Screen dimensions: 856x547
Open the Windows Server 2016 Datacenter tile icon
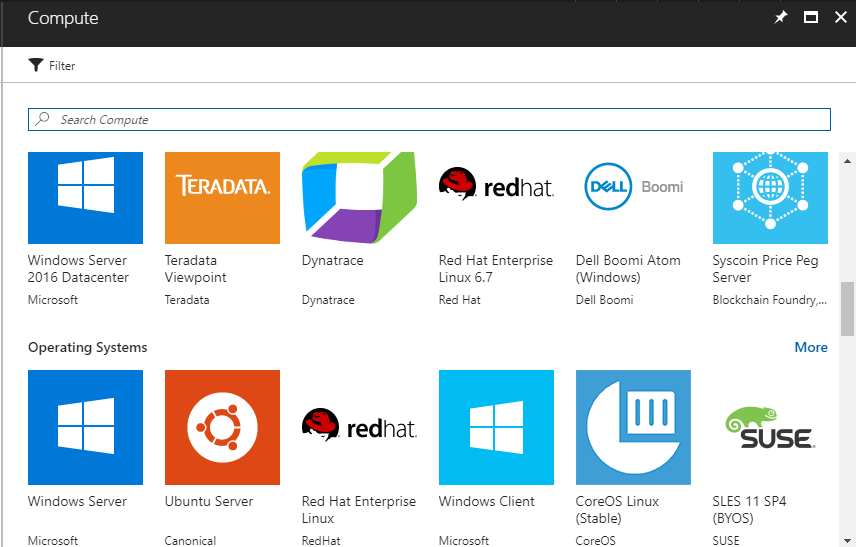[85, 198]
